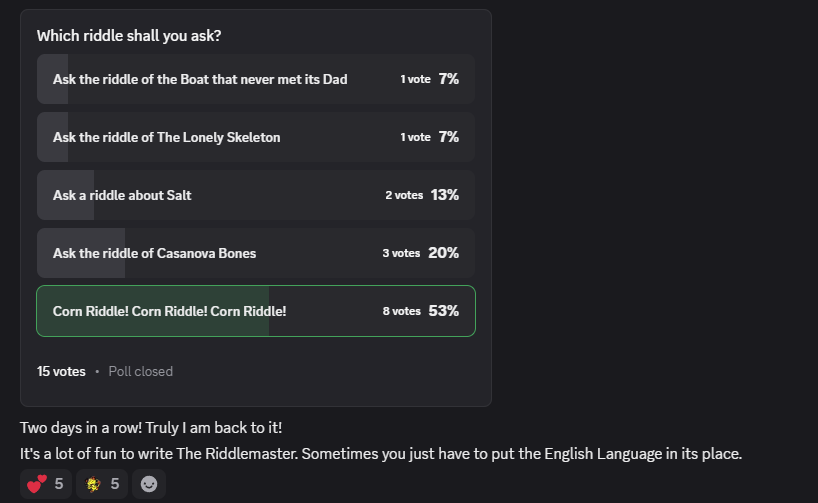Pick the Casanova Bones riddle option

pos(154,253)
